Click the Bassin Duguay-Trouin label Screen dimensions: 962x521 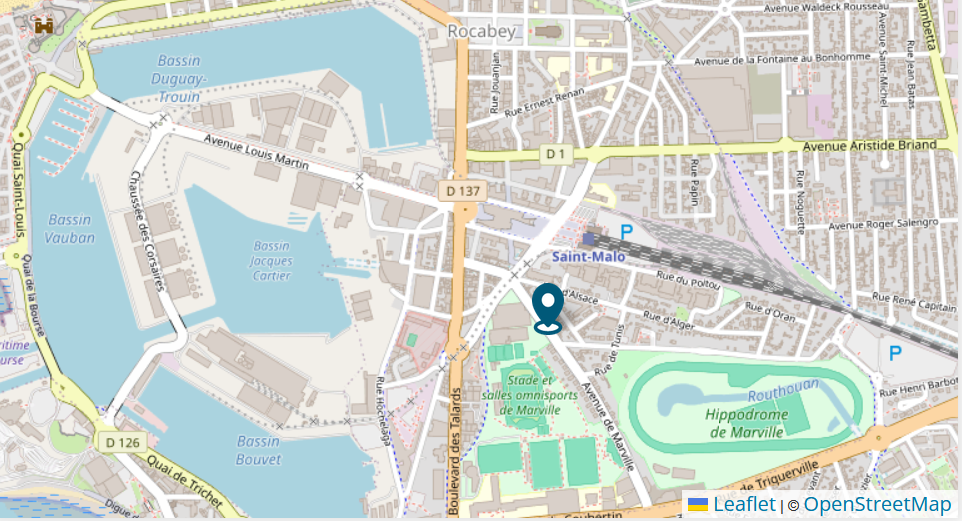click(179, 79)
